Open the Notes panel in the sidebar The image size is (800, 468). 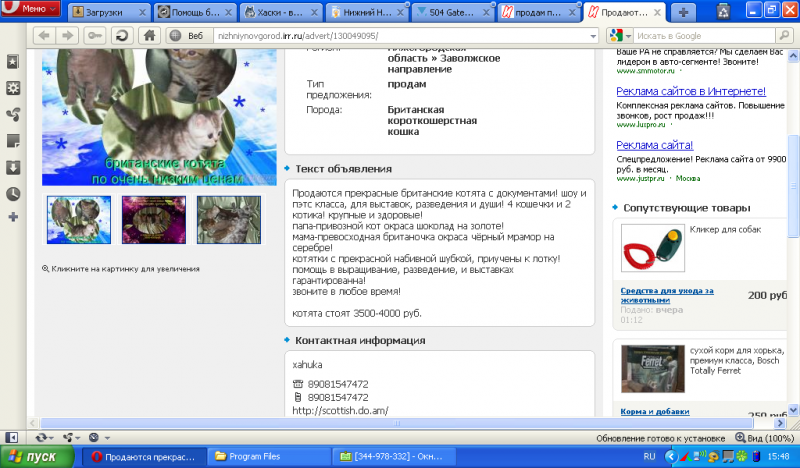click(12, 140)
